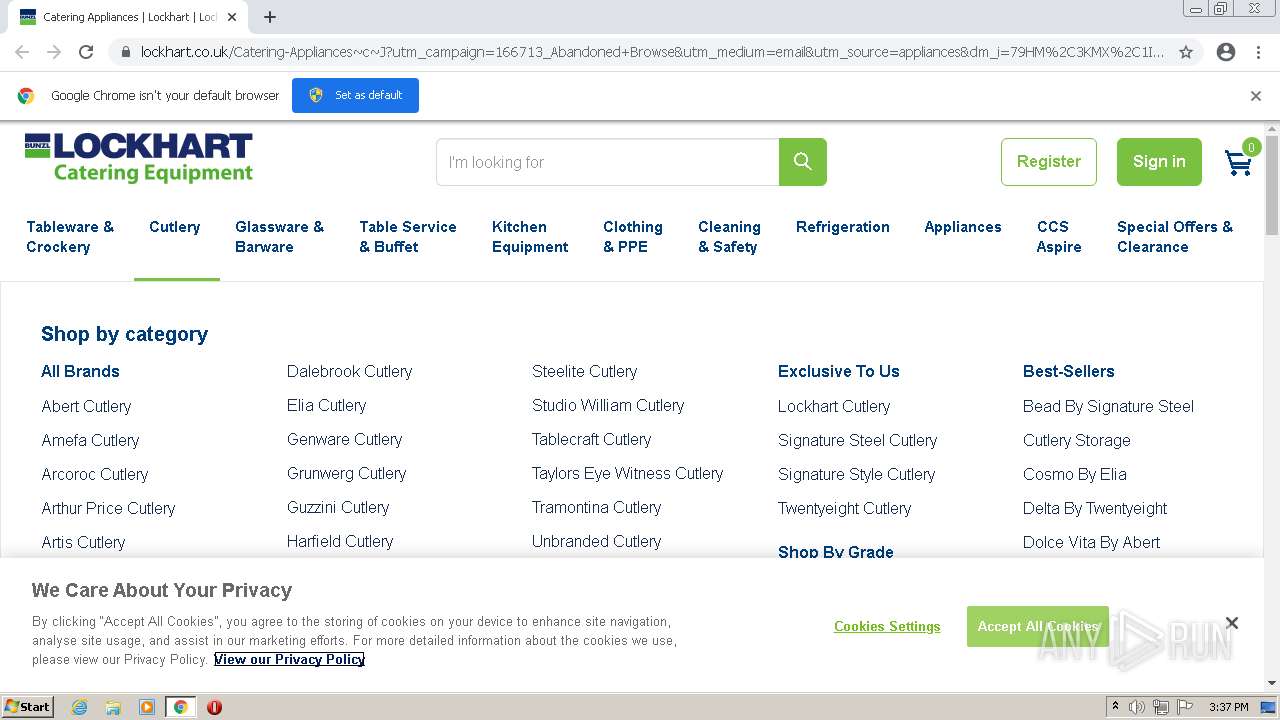Select All Brands heading link

coord(80,371)
